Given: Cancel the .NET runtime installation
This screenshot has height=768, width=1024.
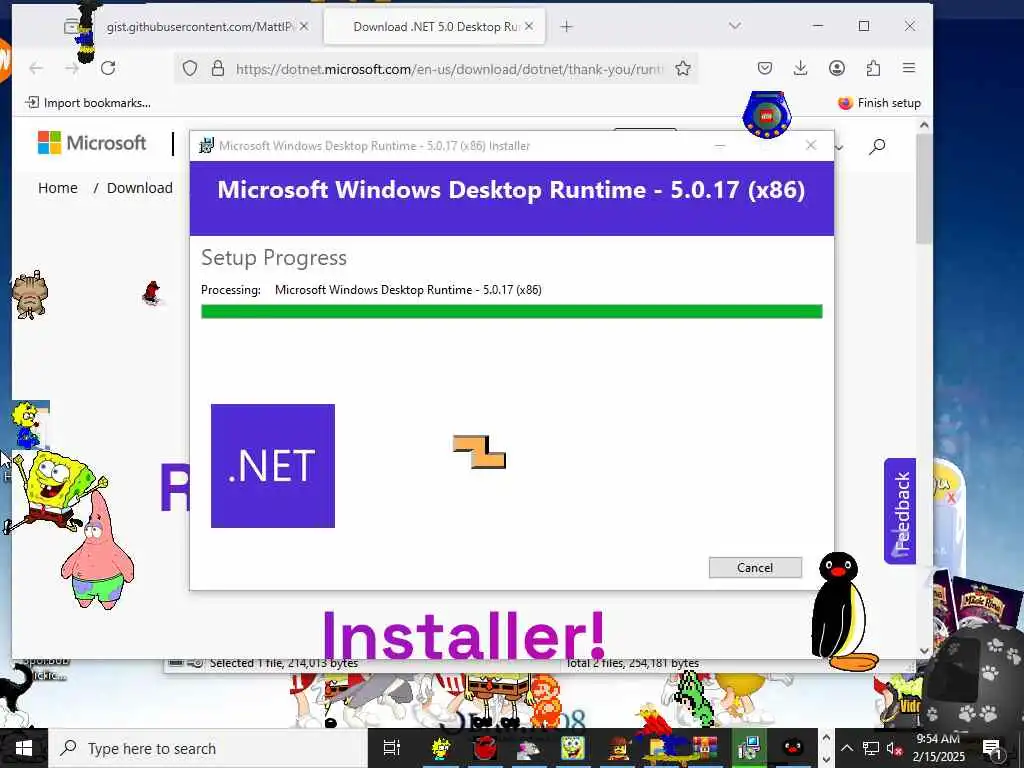Looking at the screenshot, I should (x=755, y=568).
